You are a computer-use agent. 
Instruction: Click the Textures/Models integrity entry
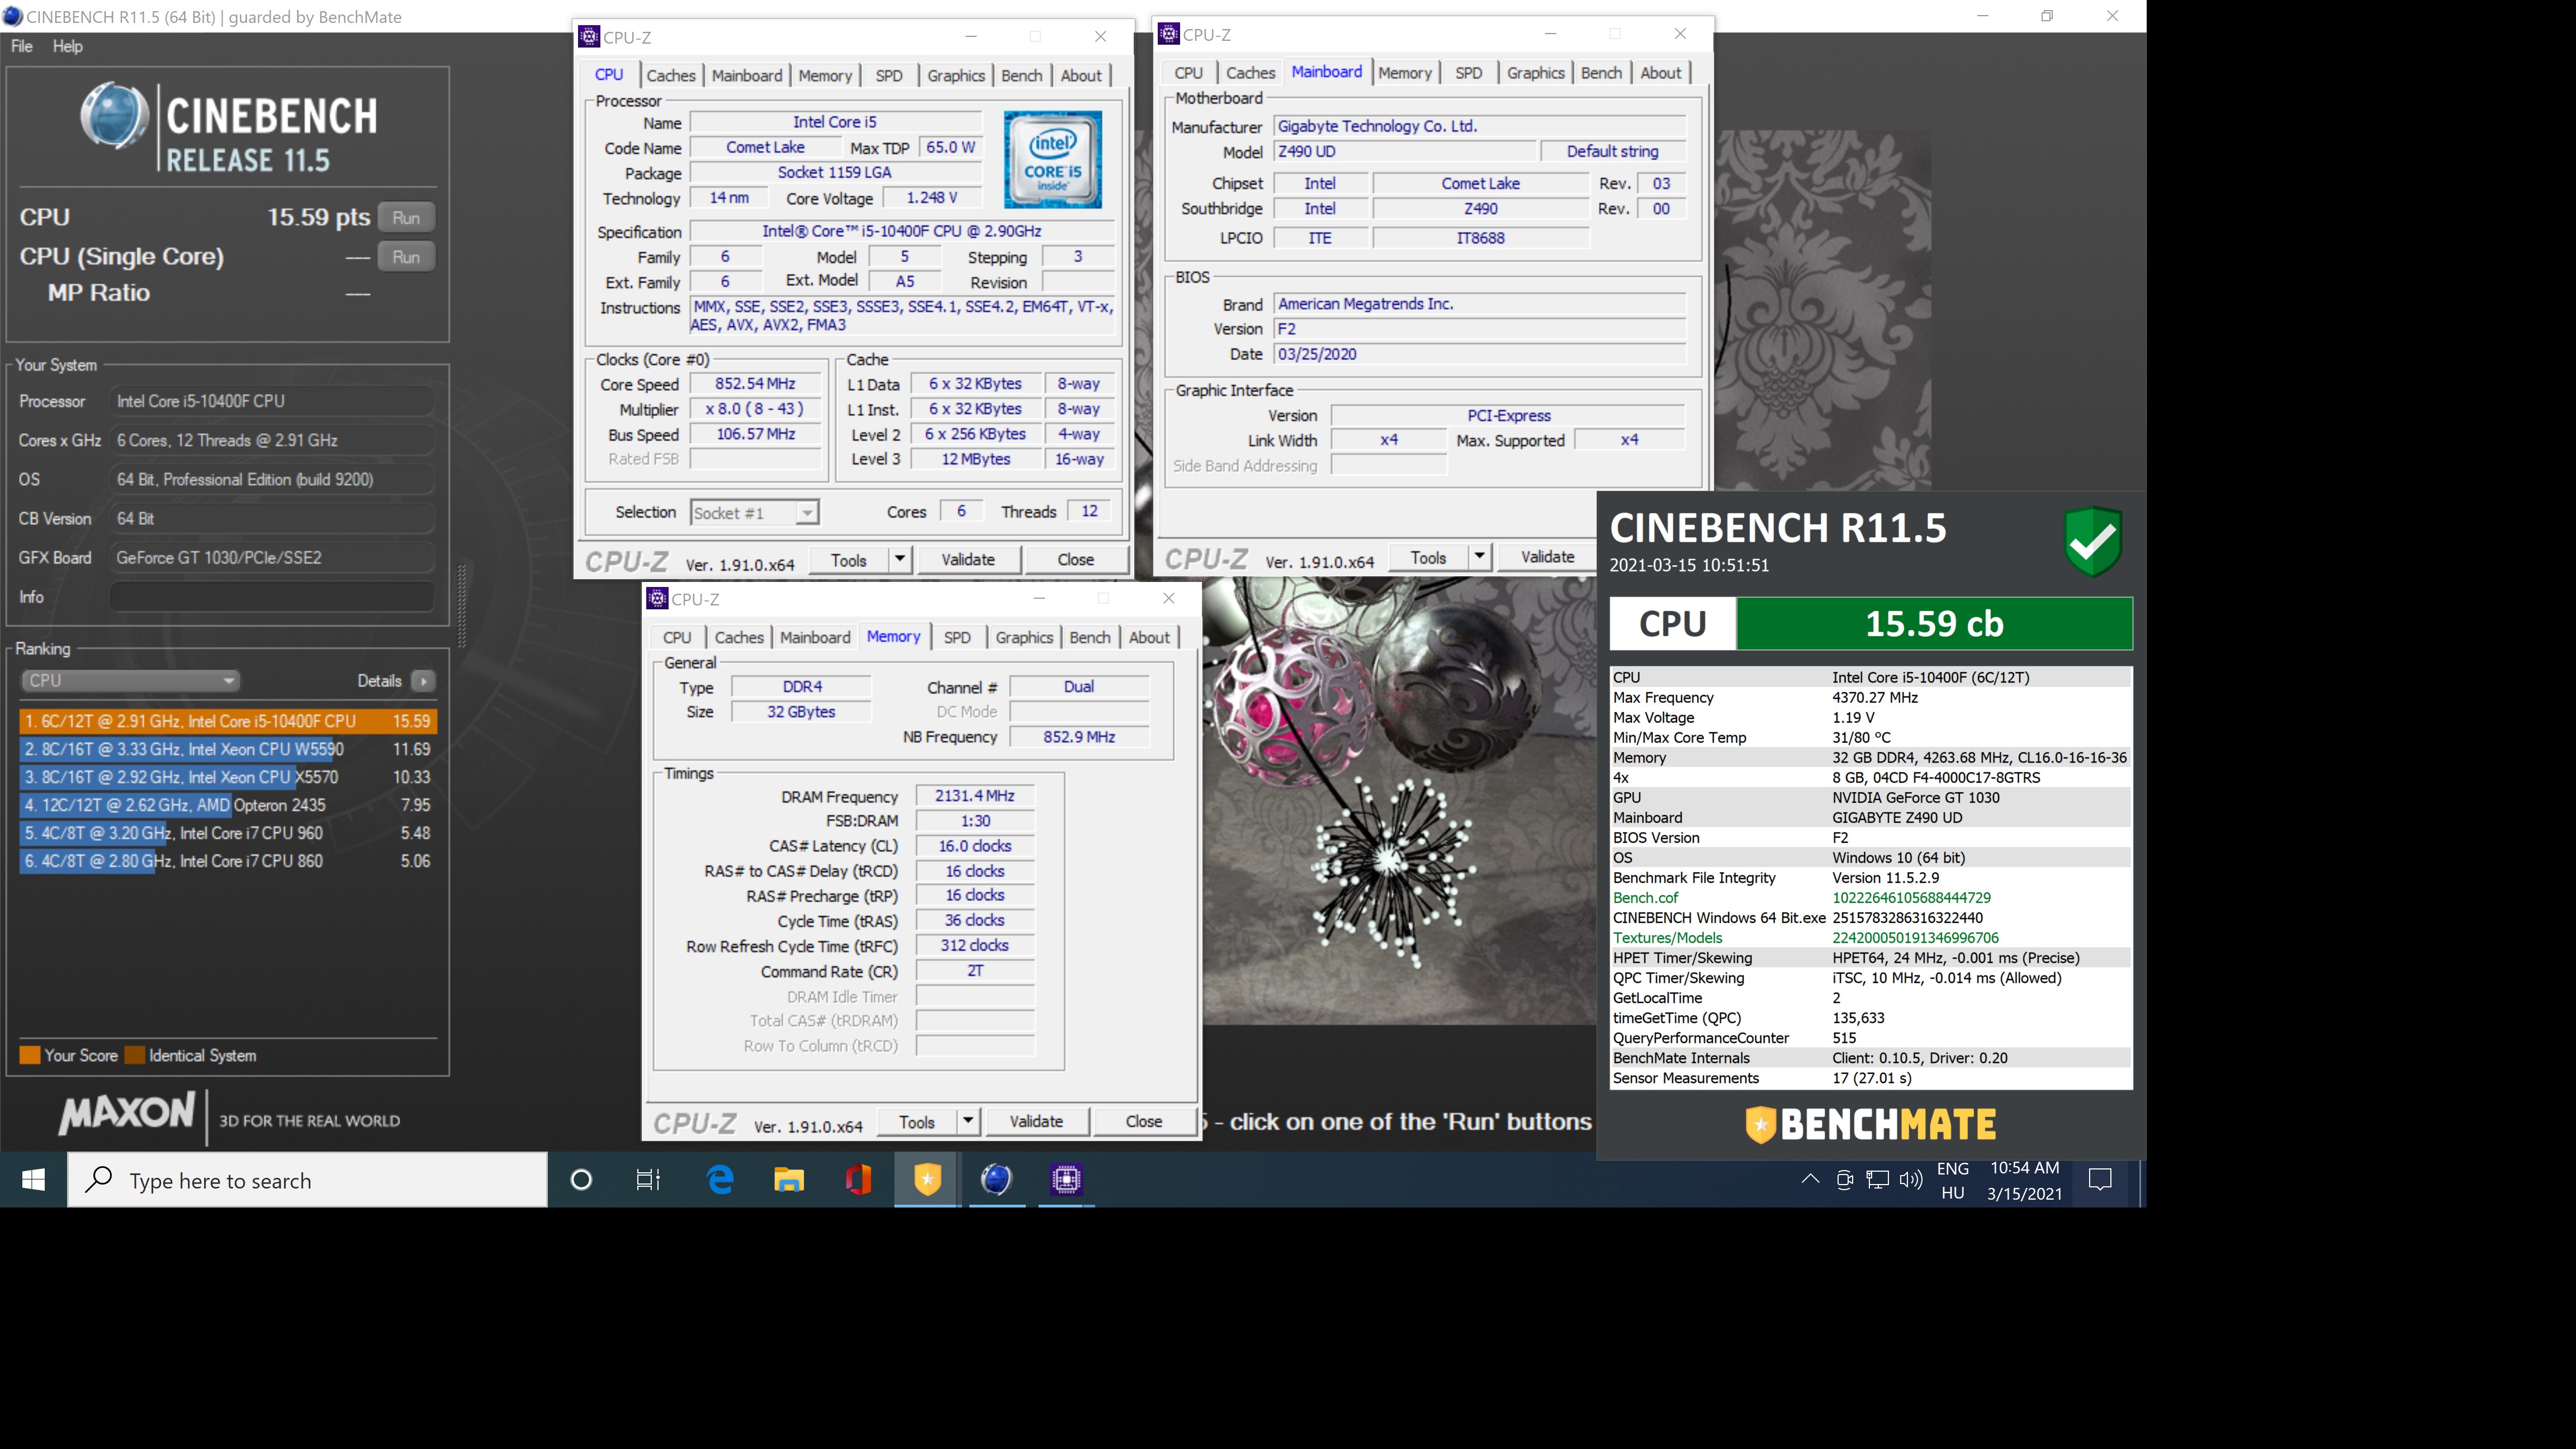point(1871,938)
